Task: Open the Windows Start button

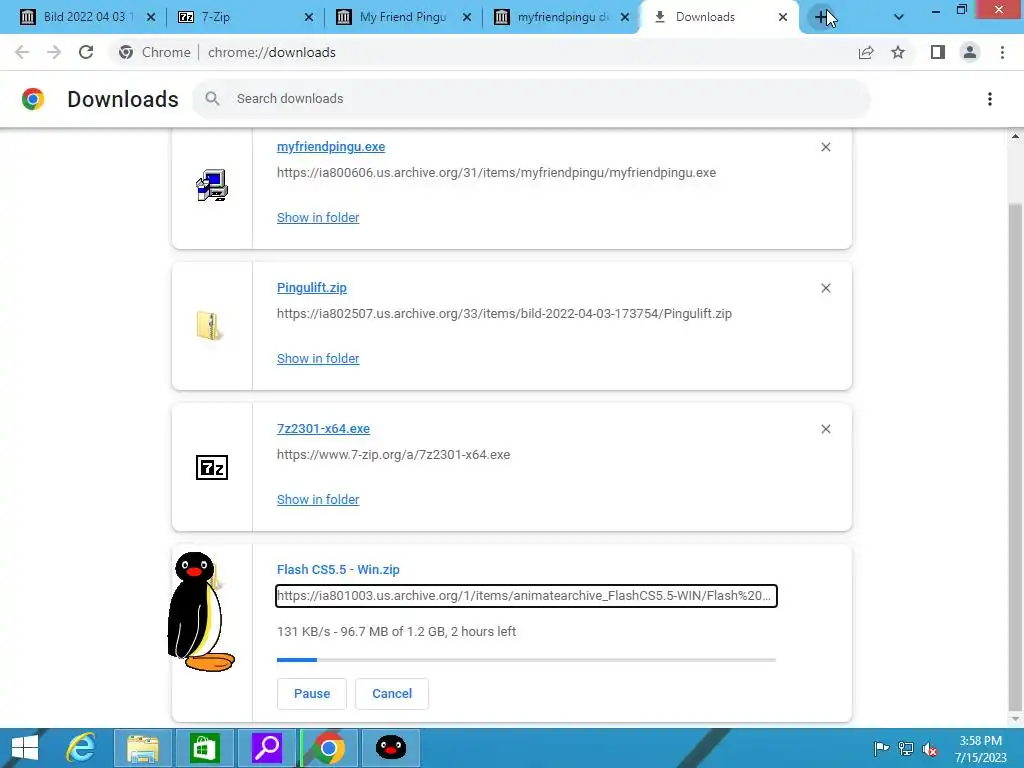Action: tap(25, 748)
